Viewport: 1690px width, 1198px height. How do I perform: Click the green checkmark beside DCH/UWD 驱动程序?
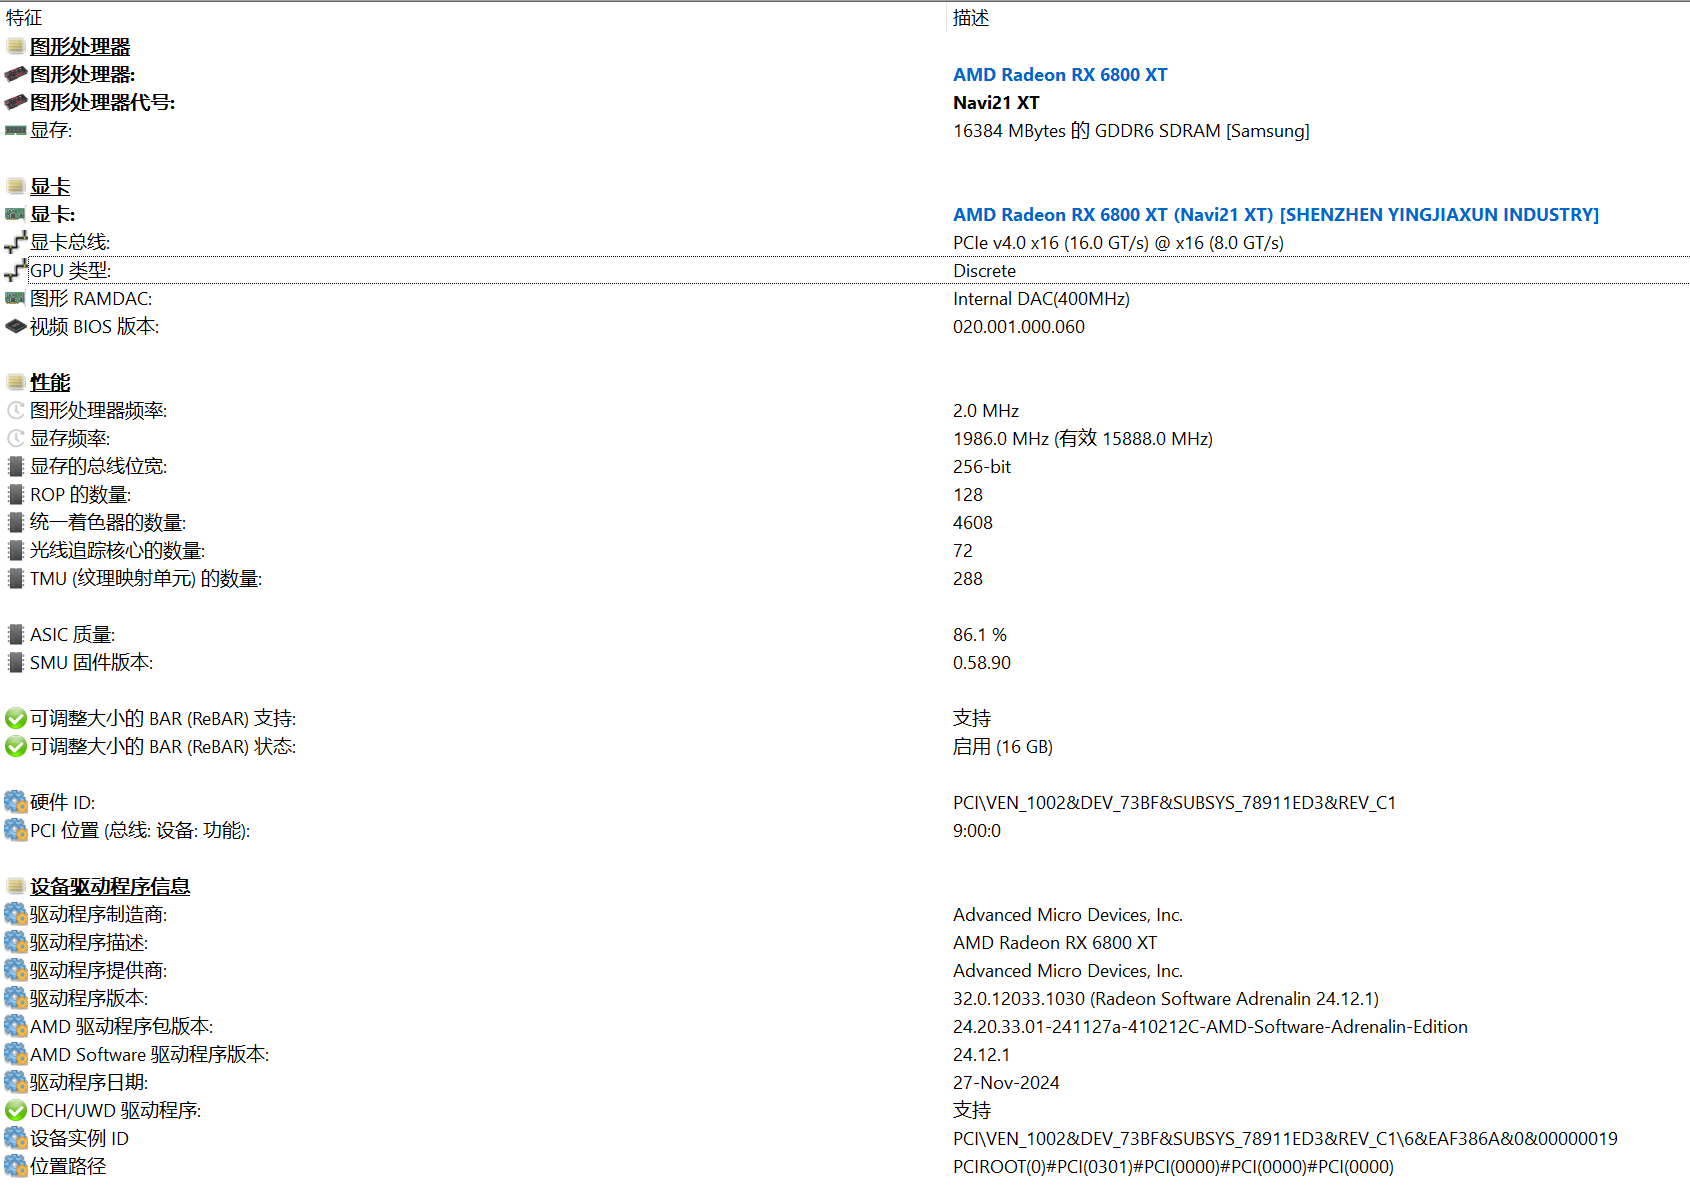[15, 1111]
